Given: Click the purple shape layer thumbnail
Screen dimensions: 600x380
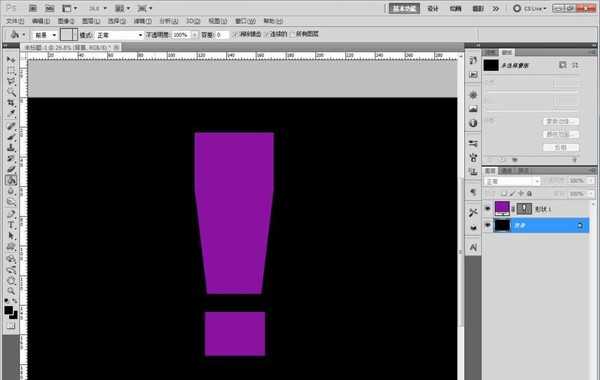Looking at the screenshot, I should [x=502, y=208].
